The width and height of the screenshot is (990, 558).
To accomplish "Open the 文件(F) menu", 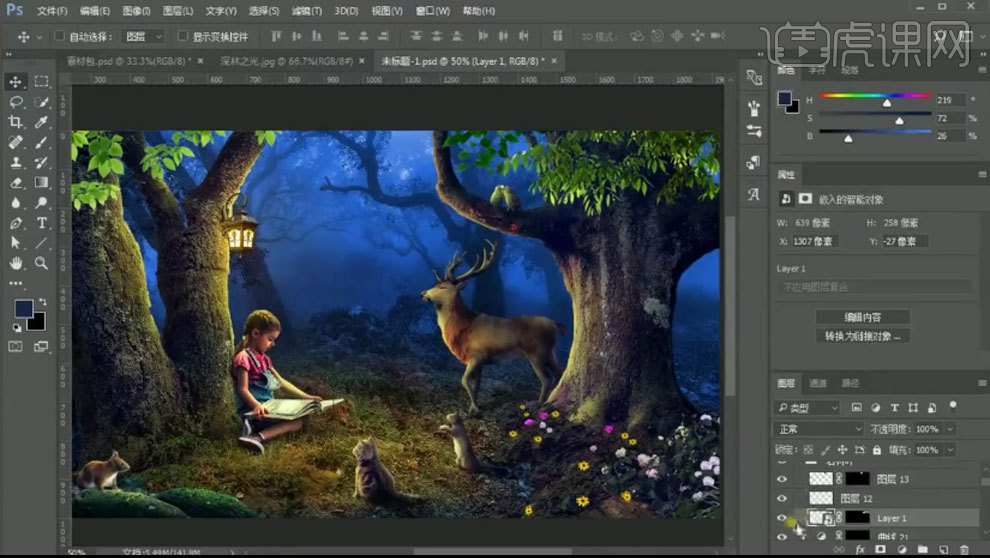I will point(52,11).
